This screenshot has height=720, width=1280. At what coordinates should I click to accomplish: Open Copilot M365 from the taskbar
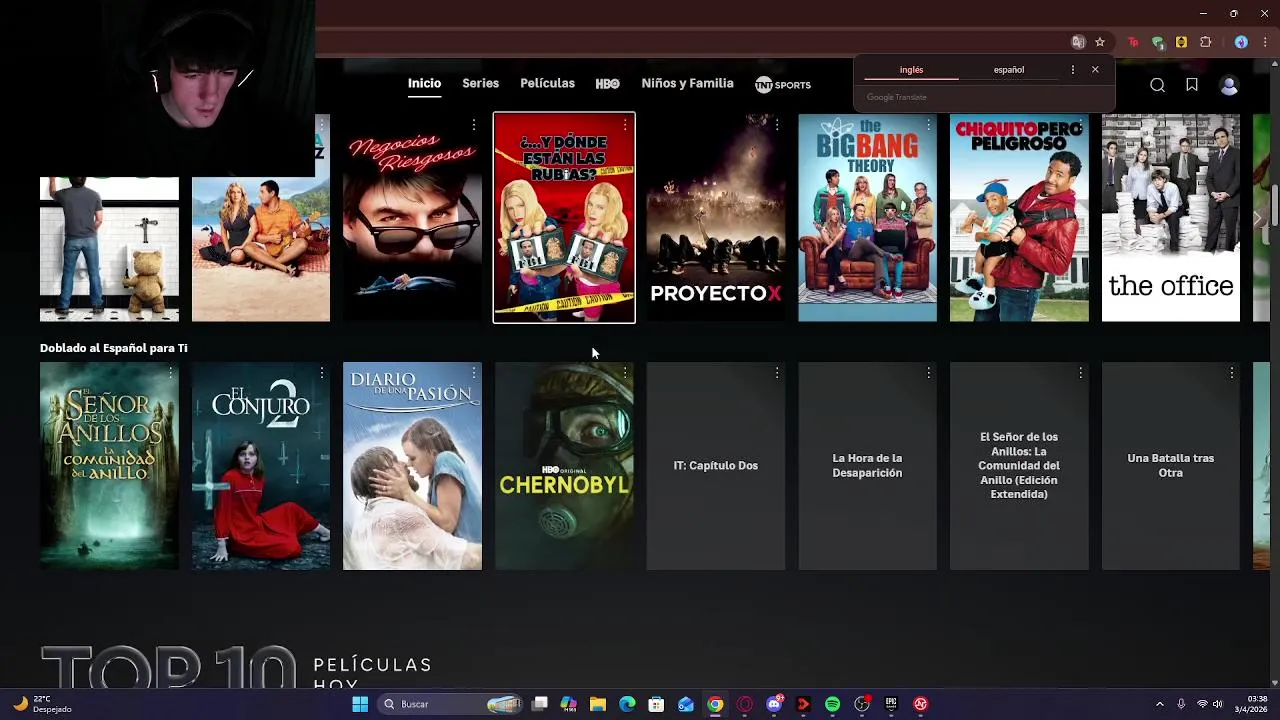pos(568,704)
